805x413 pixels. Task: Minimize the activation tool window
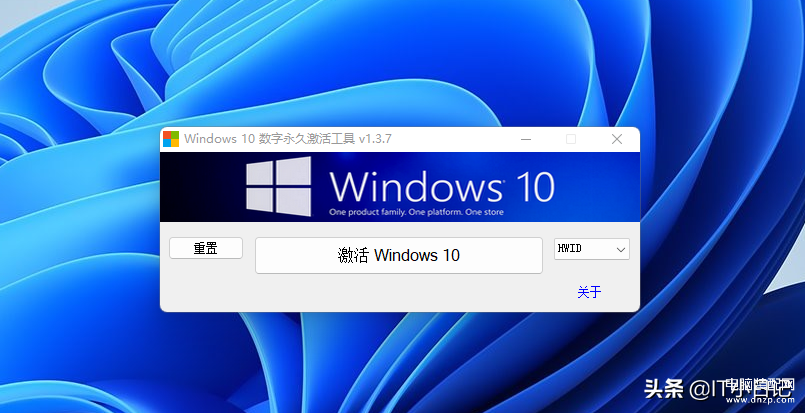(526, 139)
